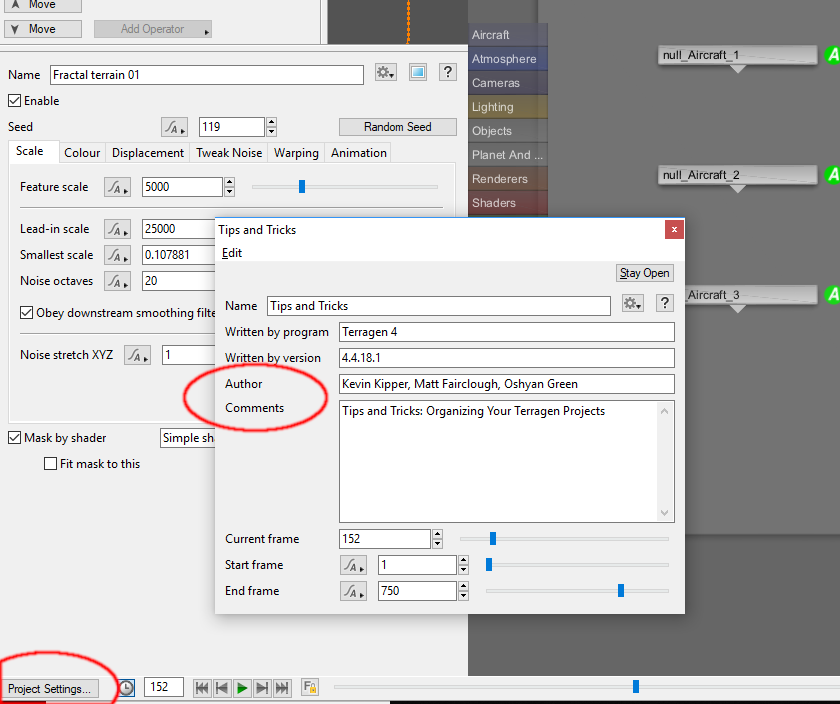This screenshot has height=704, width=840.
Task: Open gear menu in Tips and Tricks dialog
Action: (x=633, y=304)
